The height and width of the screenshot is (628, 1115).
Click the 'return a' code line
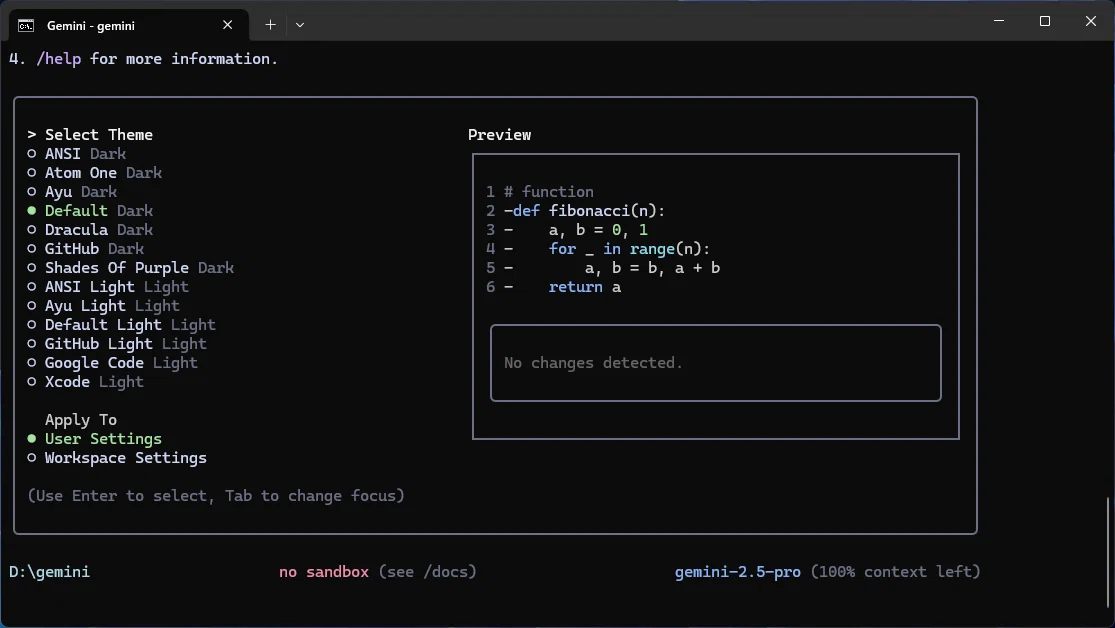click(585, 287)
